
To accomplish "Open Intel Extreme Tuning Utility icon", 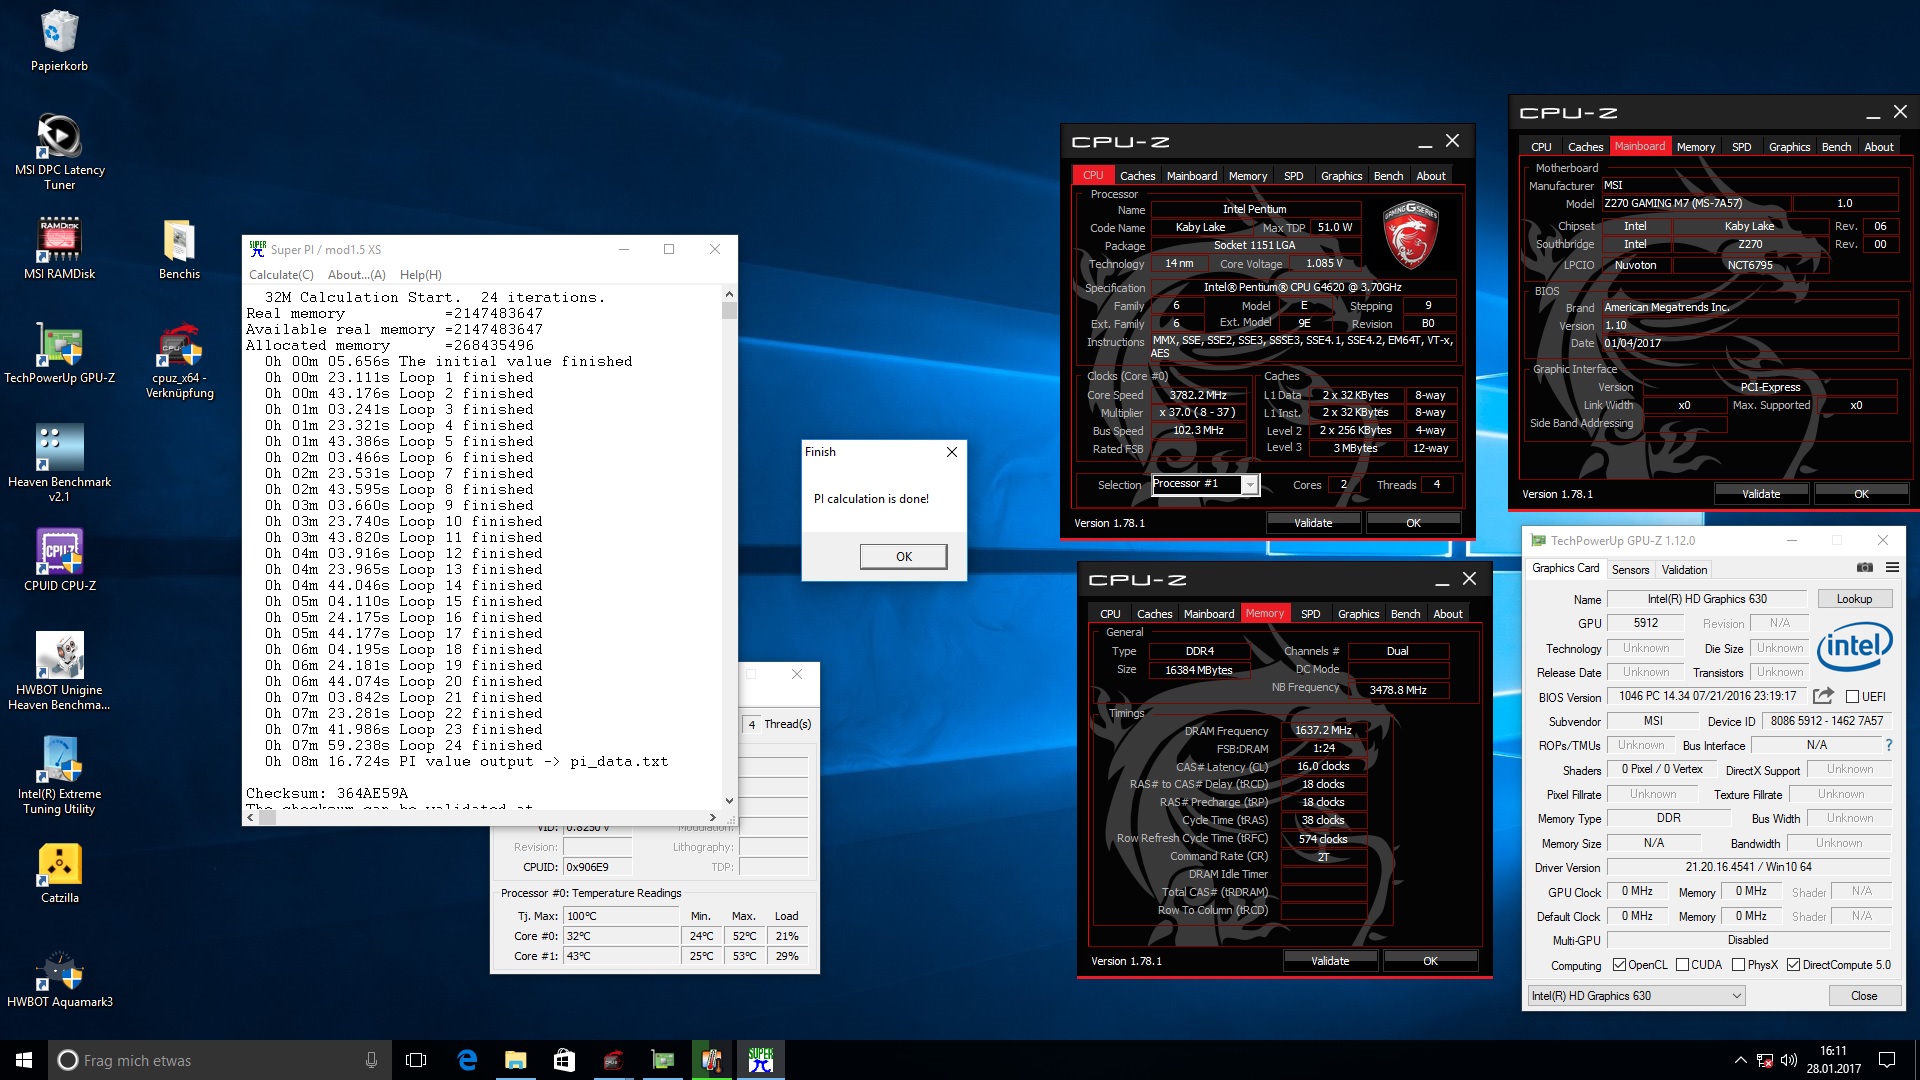I will tap(59, 775).
